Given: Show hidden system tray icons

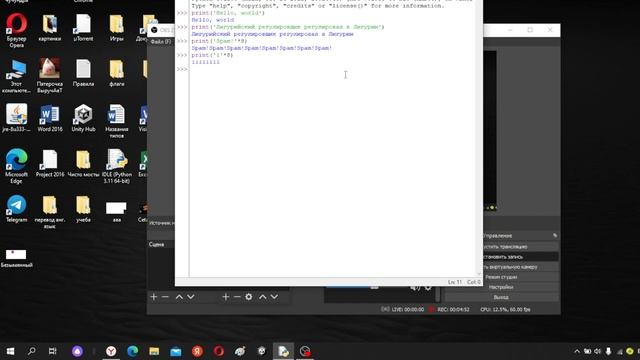Looking at the screenshot, I should tap(577, 351).
